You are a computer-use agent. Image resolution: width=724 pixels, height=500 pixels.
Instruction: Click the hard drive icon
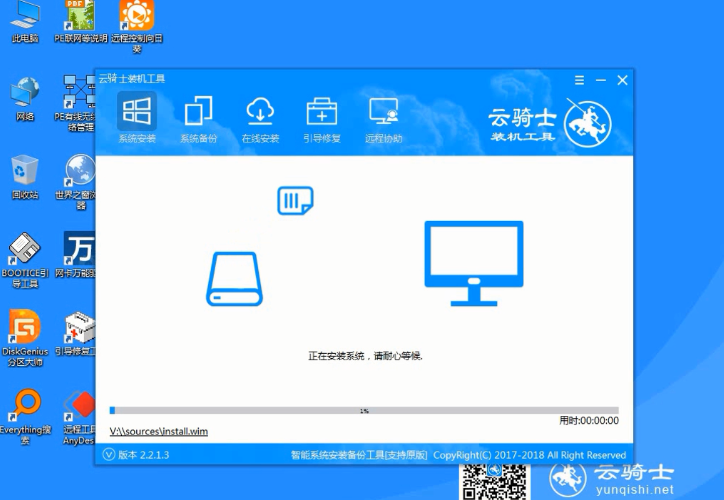point(234,279)
